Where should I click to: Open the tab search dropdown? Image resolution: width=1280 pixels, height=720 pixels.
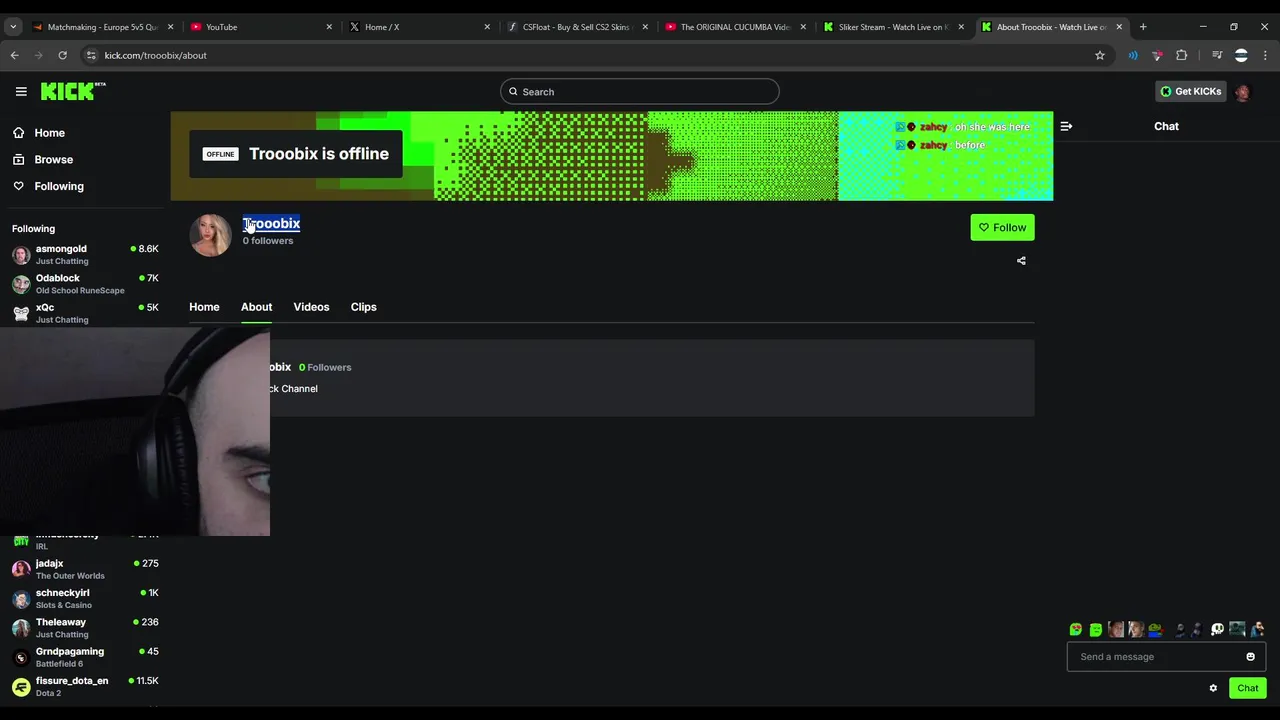click(13, 27)
